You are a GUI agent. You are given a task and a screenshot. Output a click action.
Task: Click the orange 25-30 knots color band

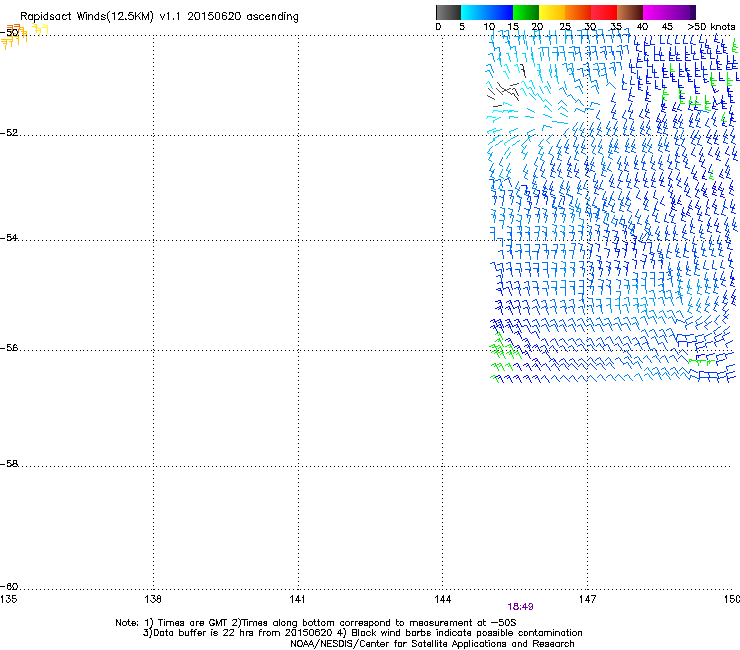[578, 12]
